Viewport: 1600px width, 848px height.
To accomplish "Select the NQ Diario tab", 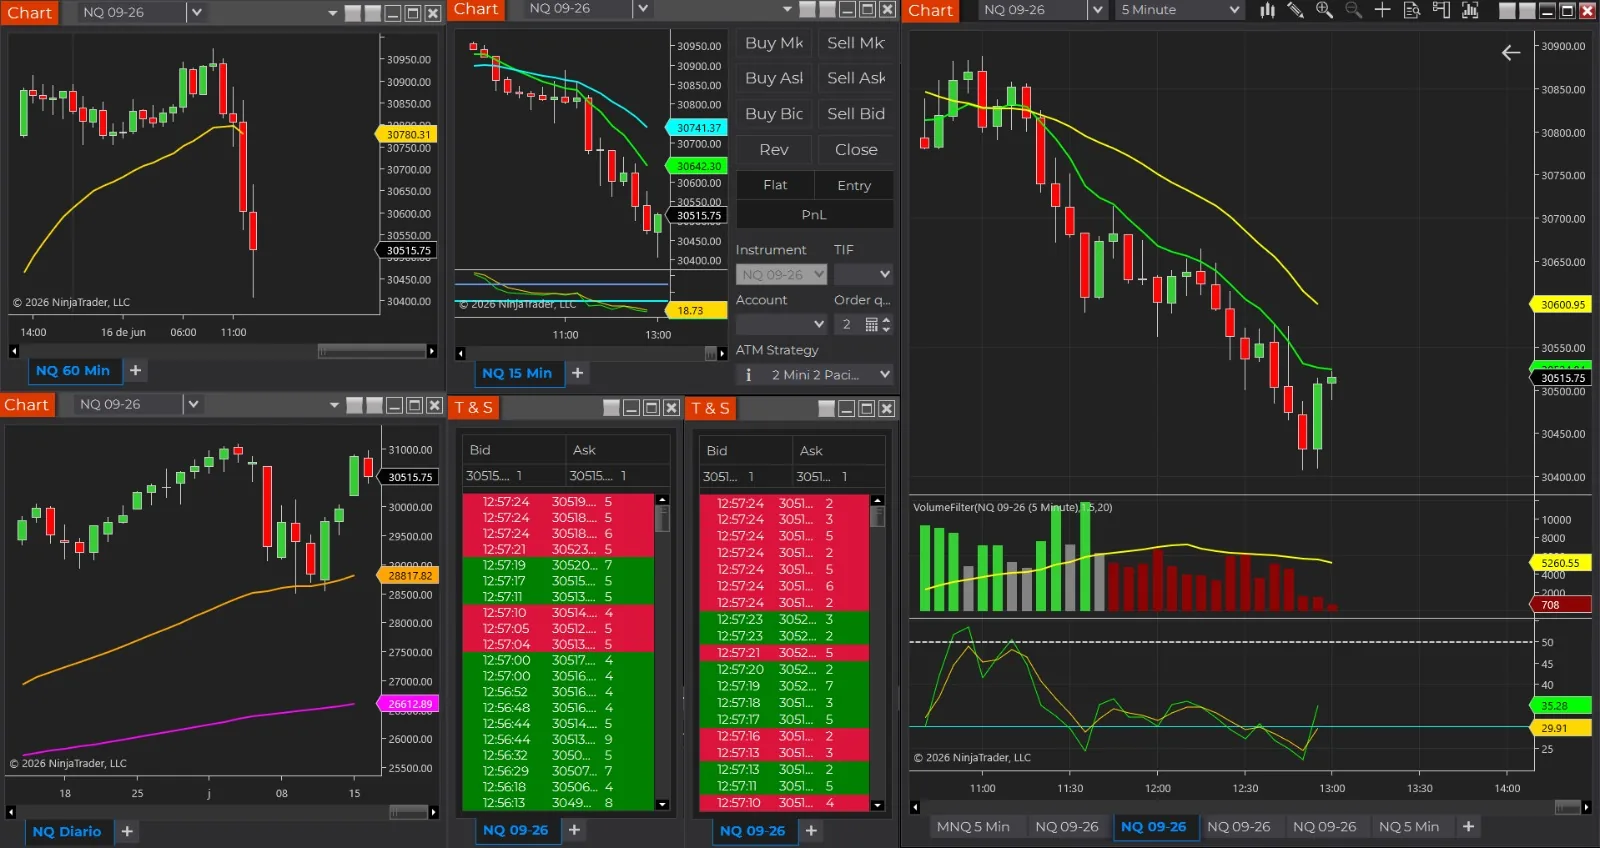I will coord(67,831).
